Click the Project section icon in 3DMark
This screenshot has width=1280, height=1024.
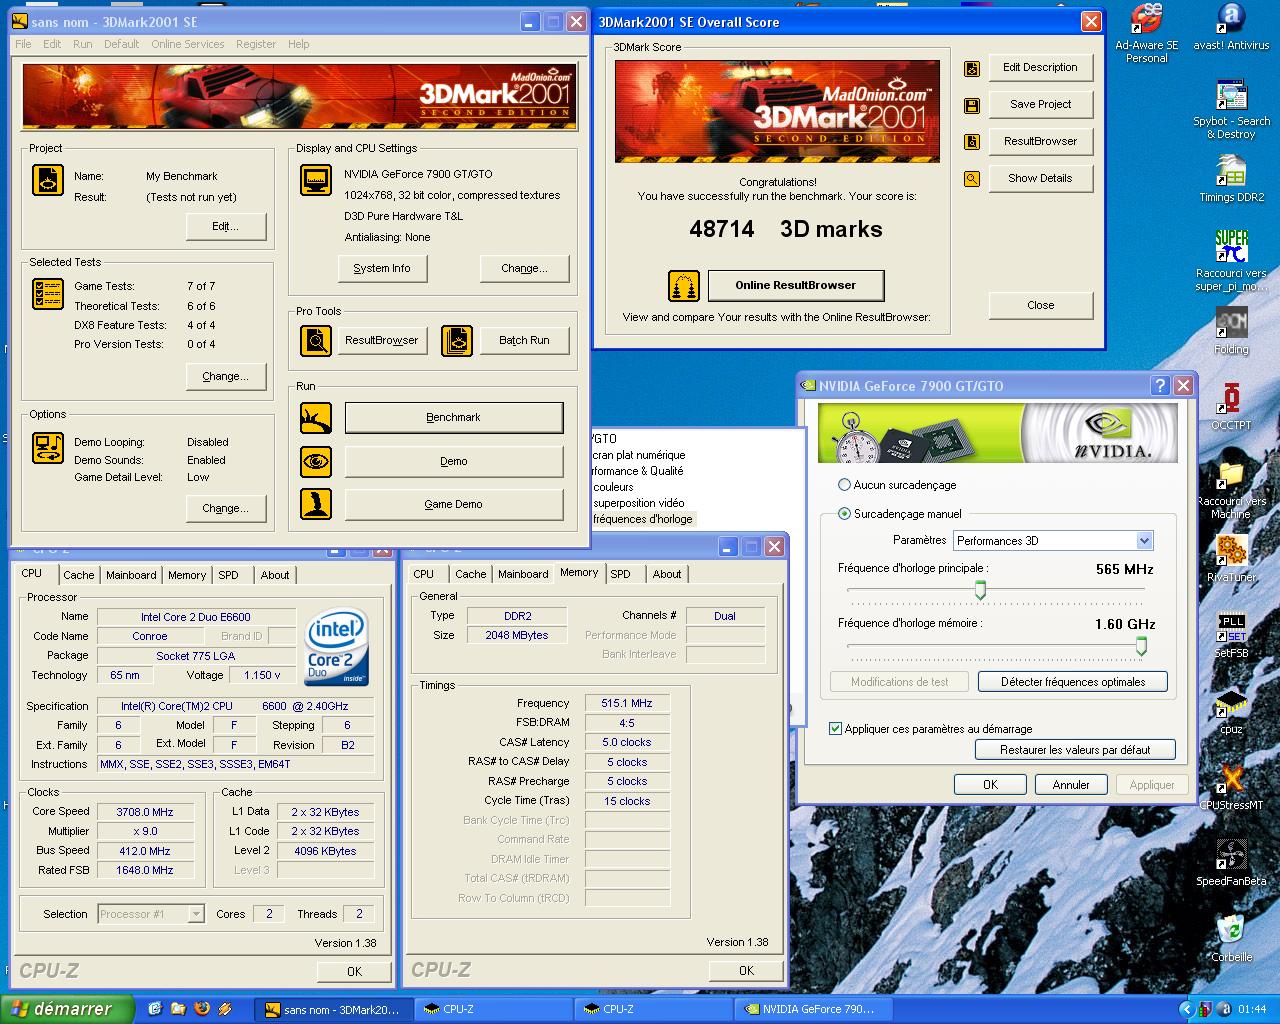pos(48,180)
